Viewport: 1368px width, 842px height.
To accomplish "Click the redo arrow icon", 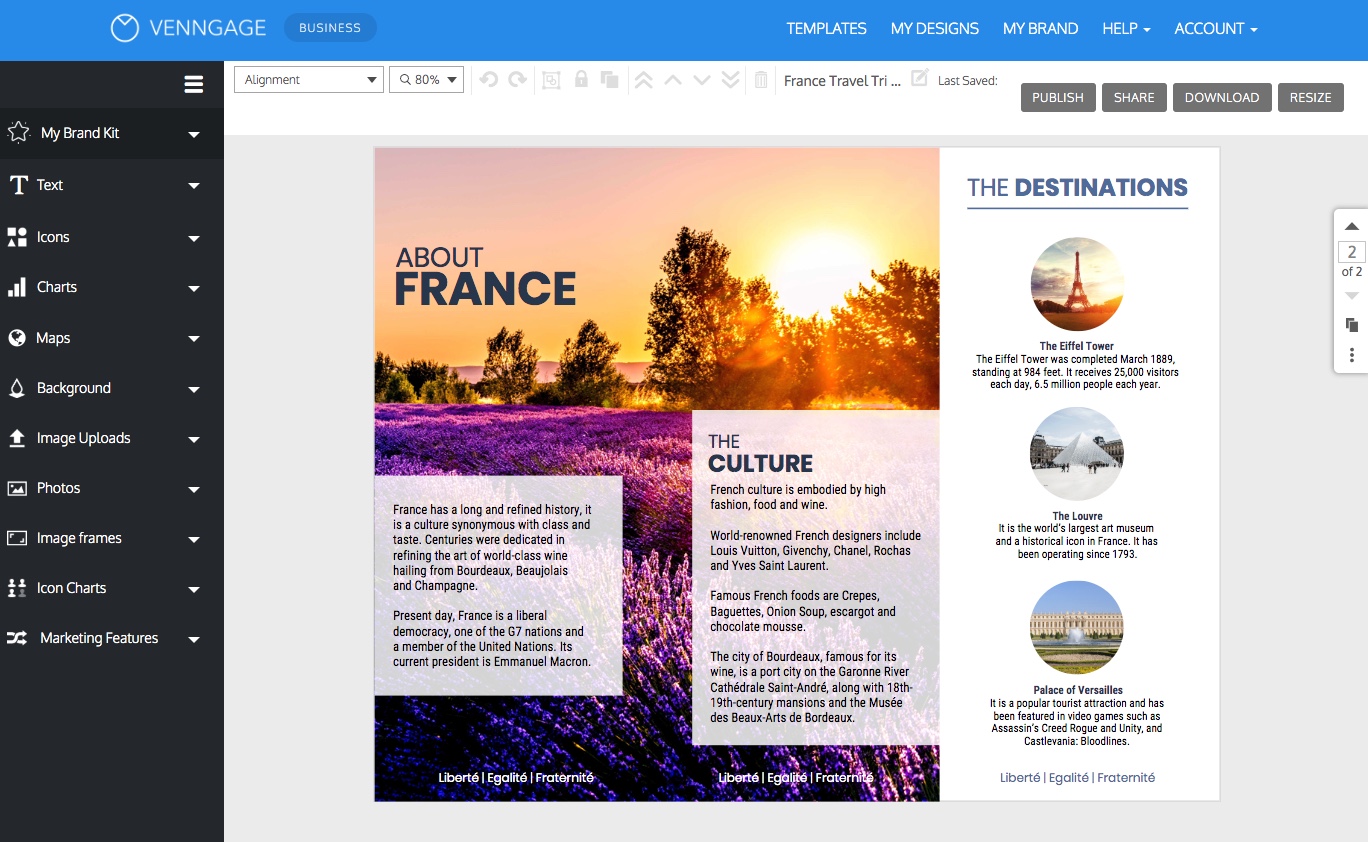I will point(517,80).
